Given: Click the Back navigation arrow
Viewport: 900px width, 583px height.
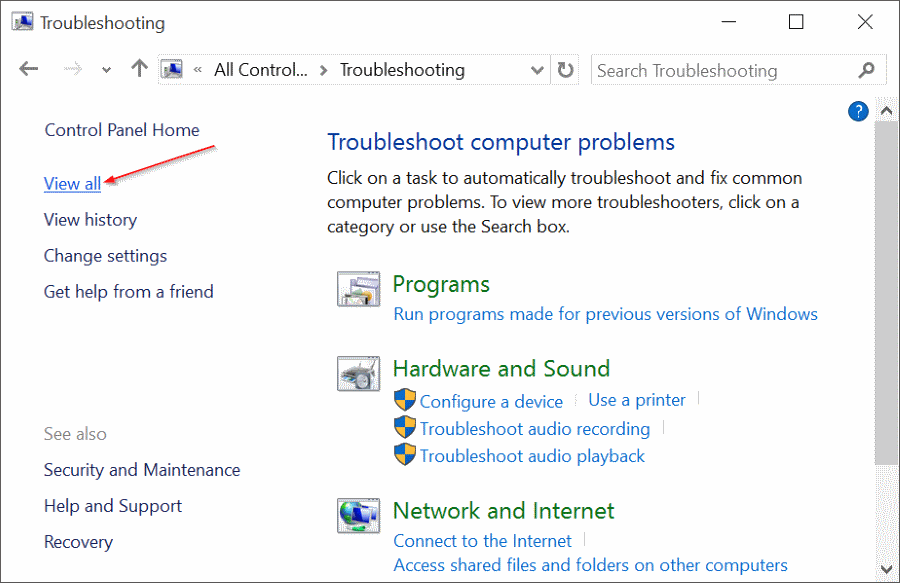Looking at the screenshot, I should (28, 69).
